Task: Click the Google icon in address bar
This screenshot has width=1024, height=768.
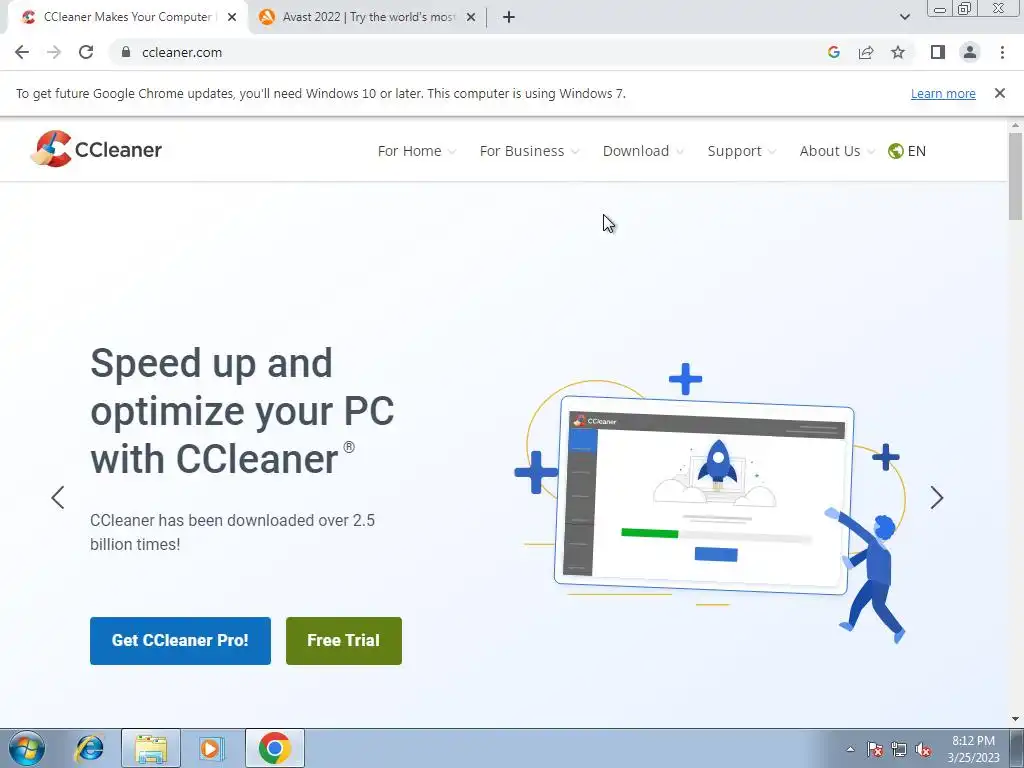Action: 833,52
